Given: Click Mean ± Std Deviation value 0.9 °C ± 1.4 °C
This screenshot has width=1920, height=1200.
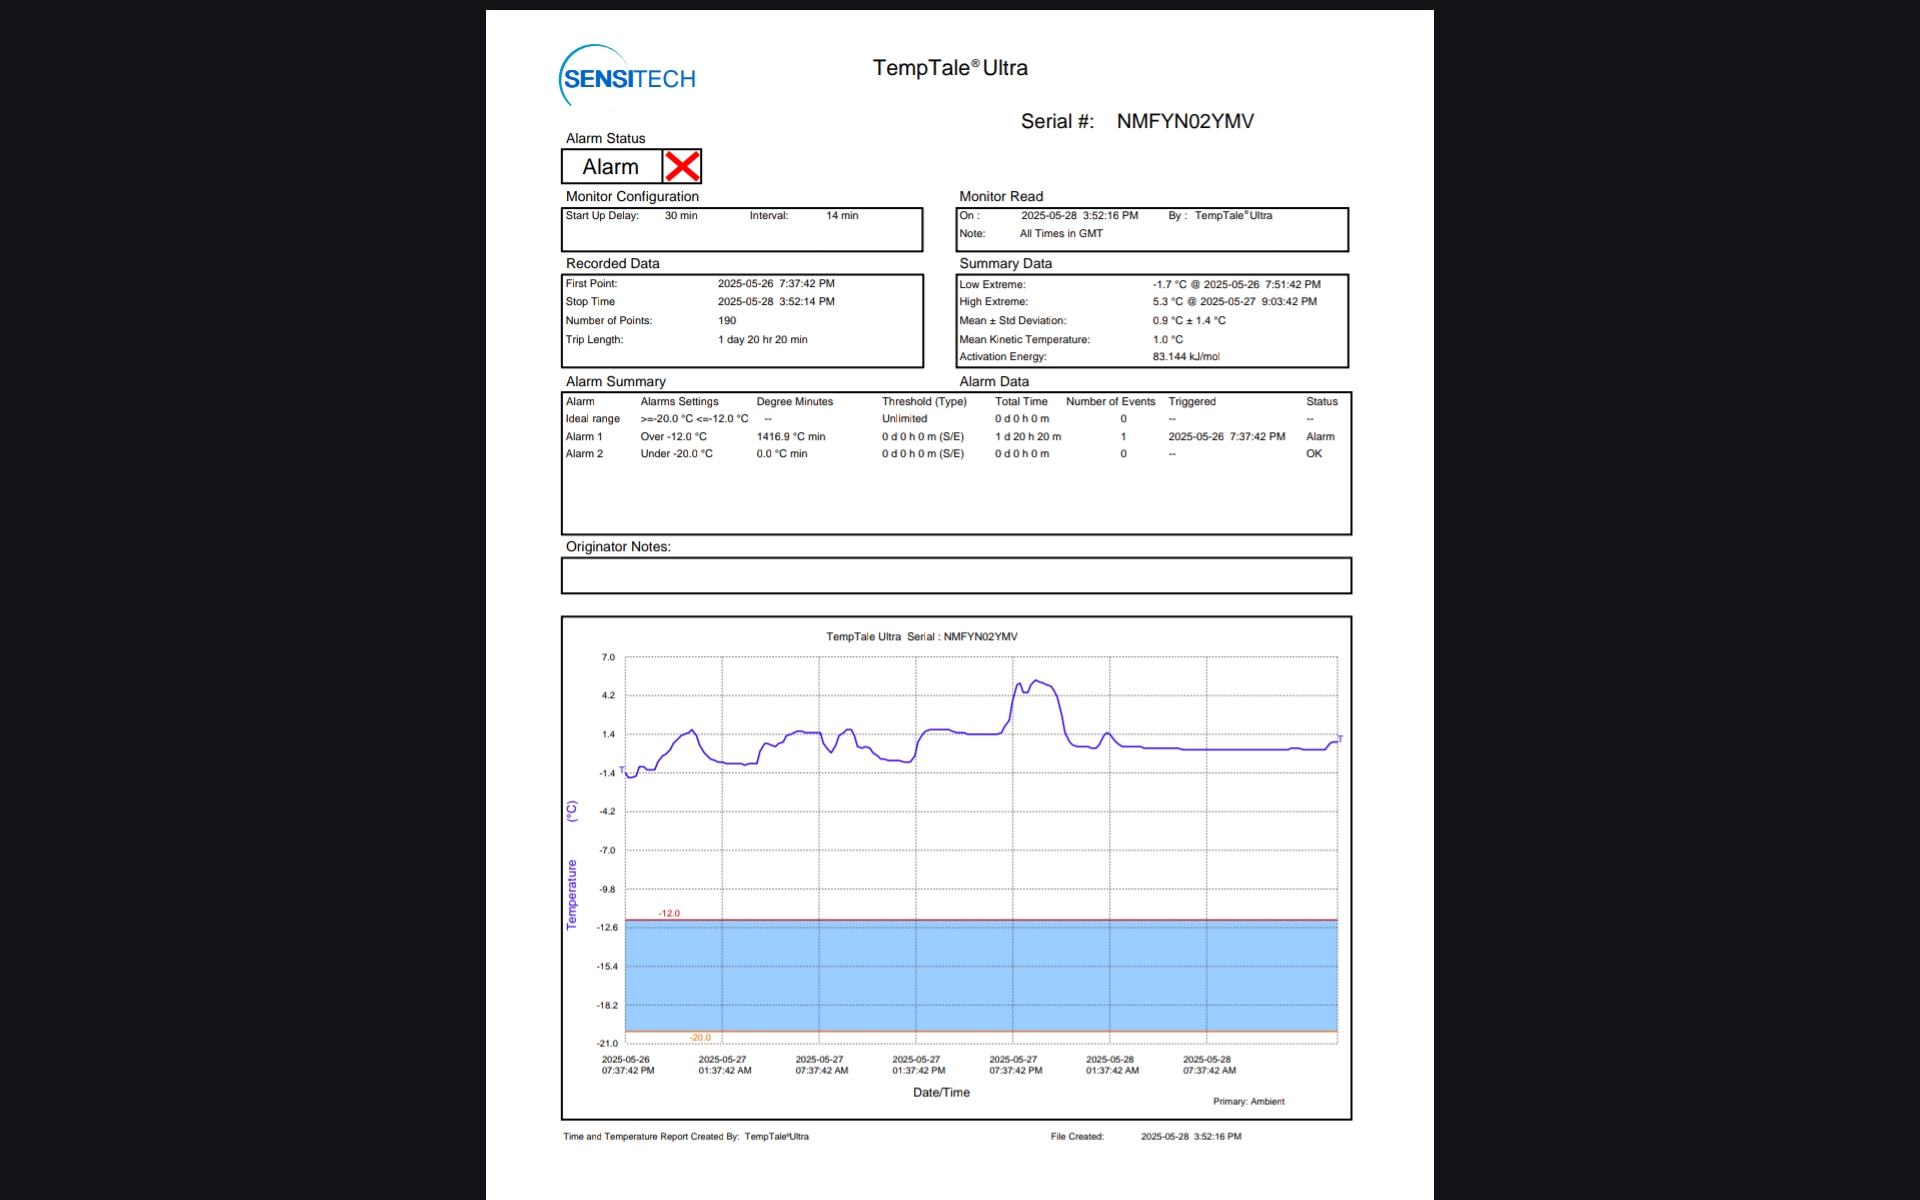Looking at the screenshot, I should (1189, 321).
